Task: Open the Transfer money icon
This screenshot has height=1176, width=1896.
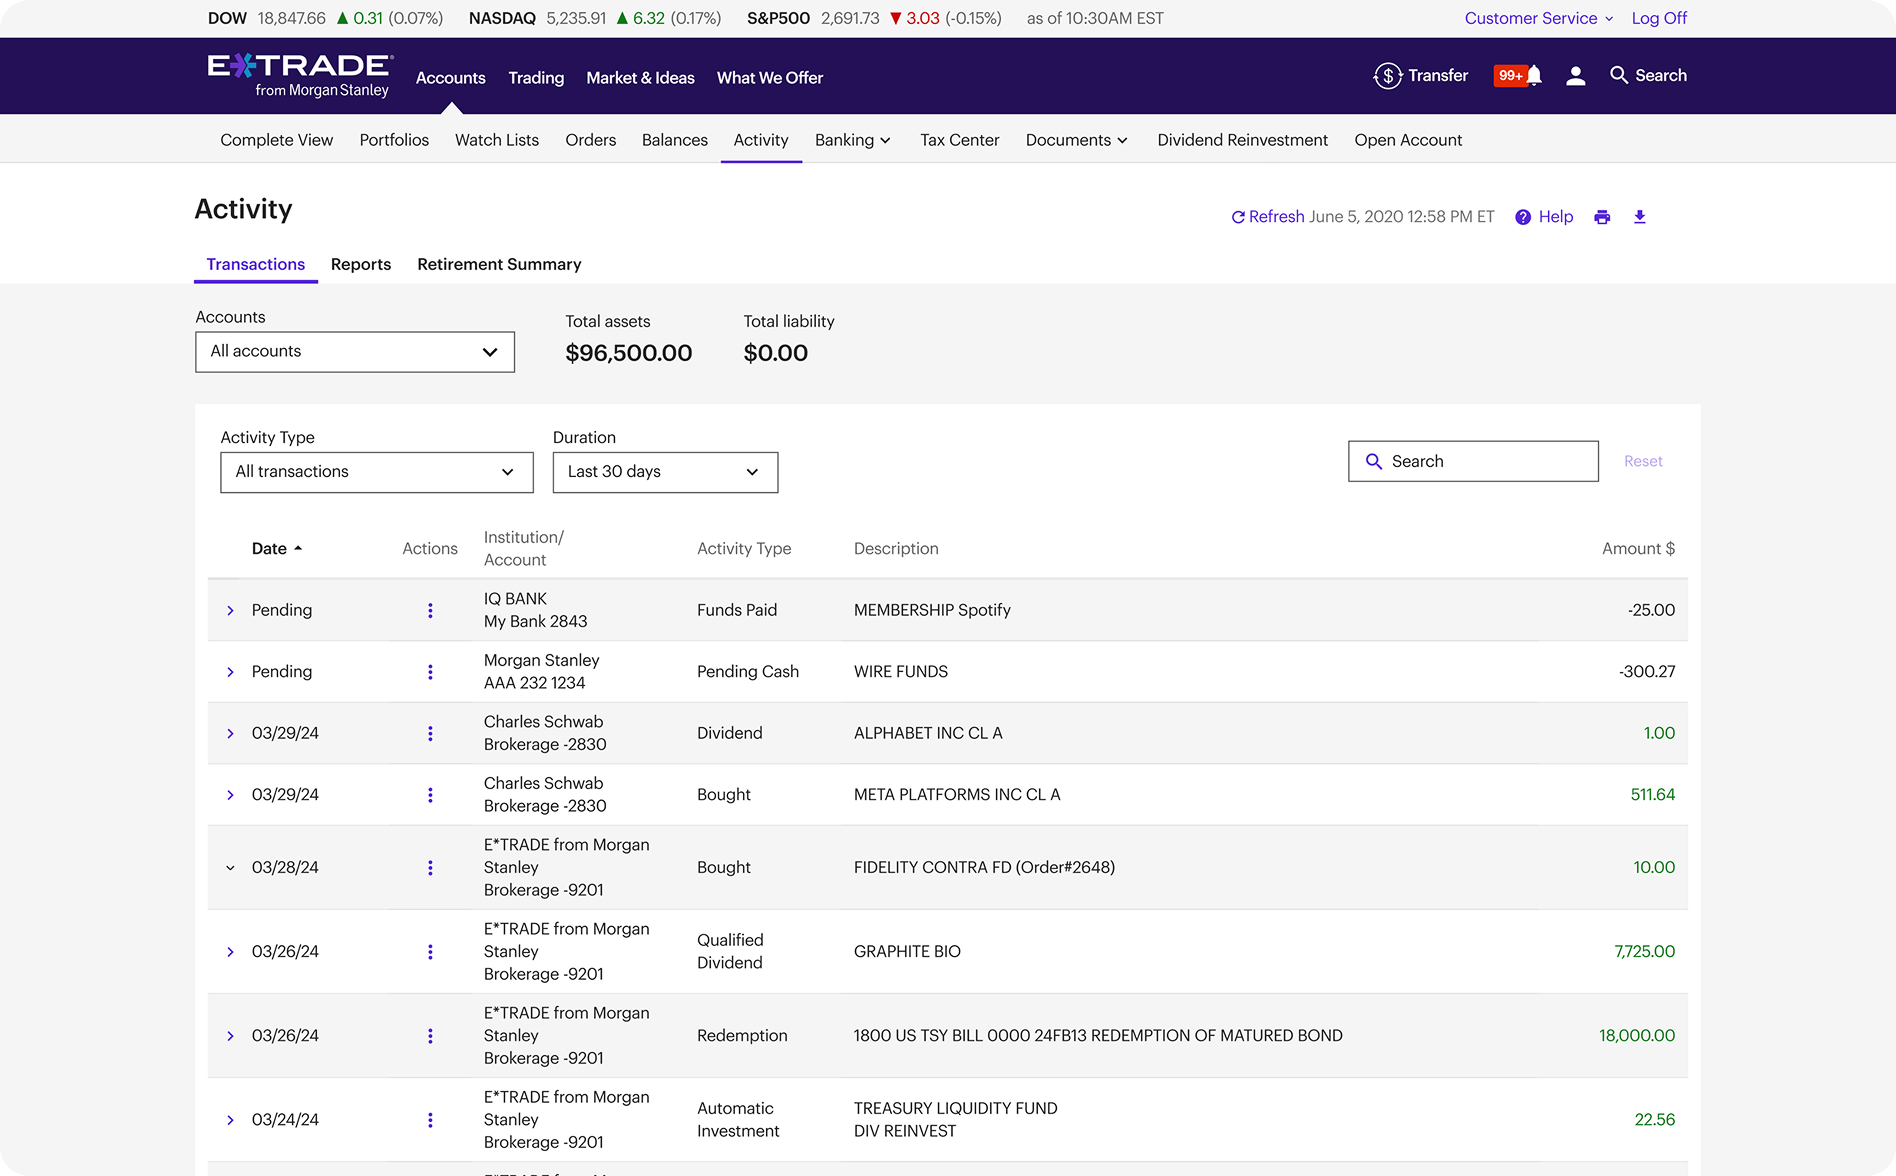Action: [1387, 76]
